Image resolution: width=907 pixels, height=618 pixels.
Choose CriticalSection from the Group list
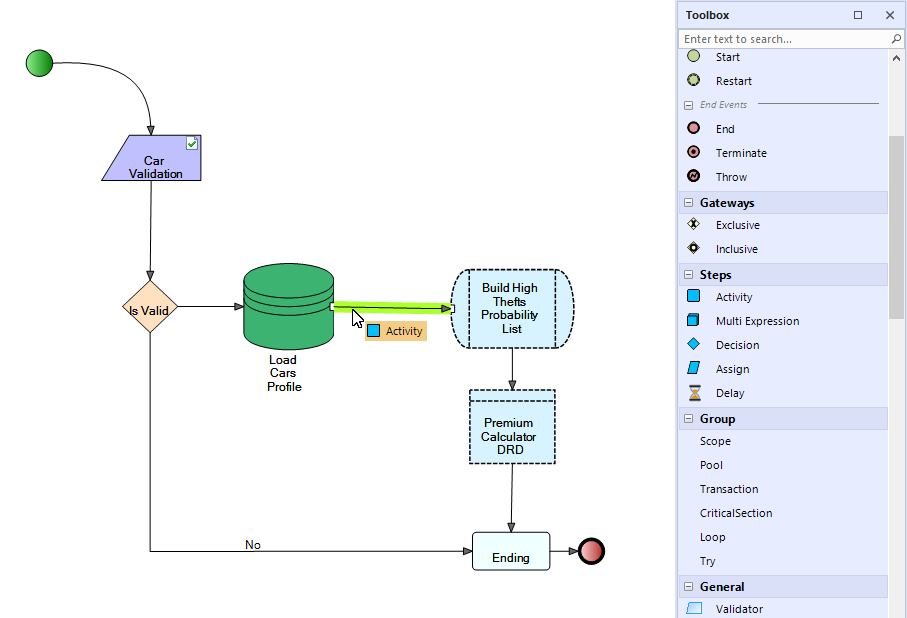(x=736, y=513)
